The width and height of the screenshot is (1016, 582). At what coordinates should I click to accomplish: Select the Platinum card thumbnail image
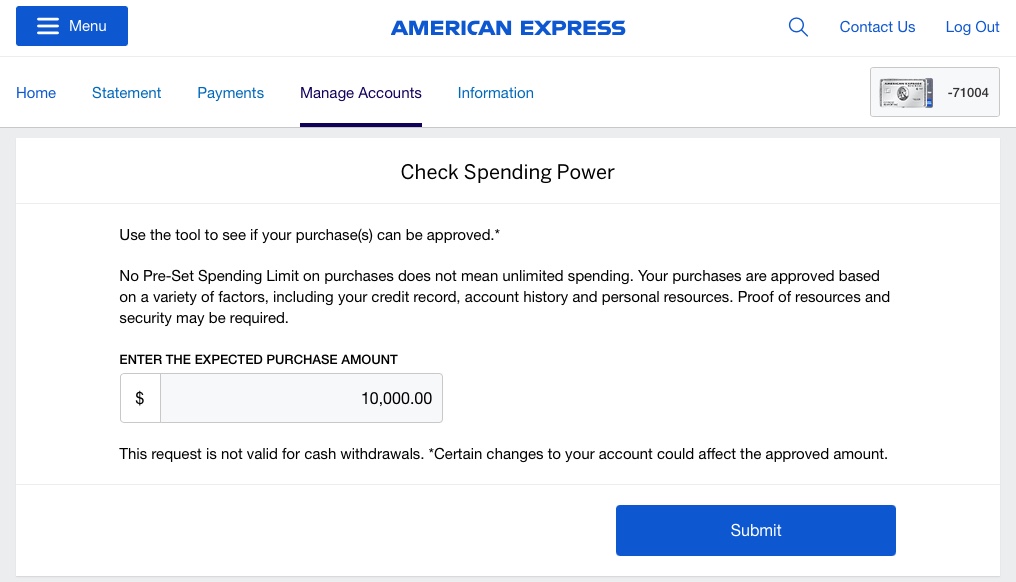905,92
